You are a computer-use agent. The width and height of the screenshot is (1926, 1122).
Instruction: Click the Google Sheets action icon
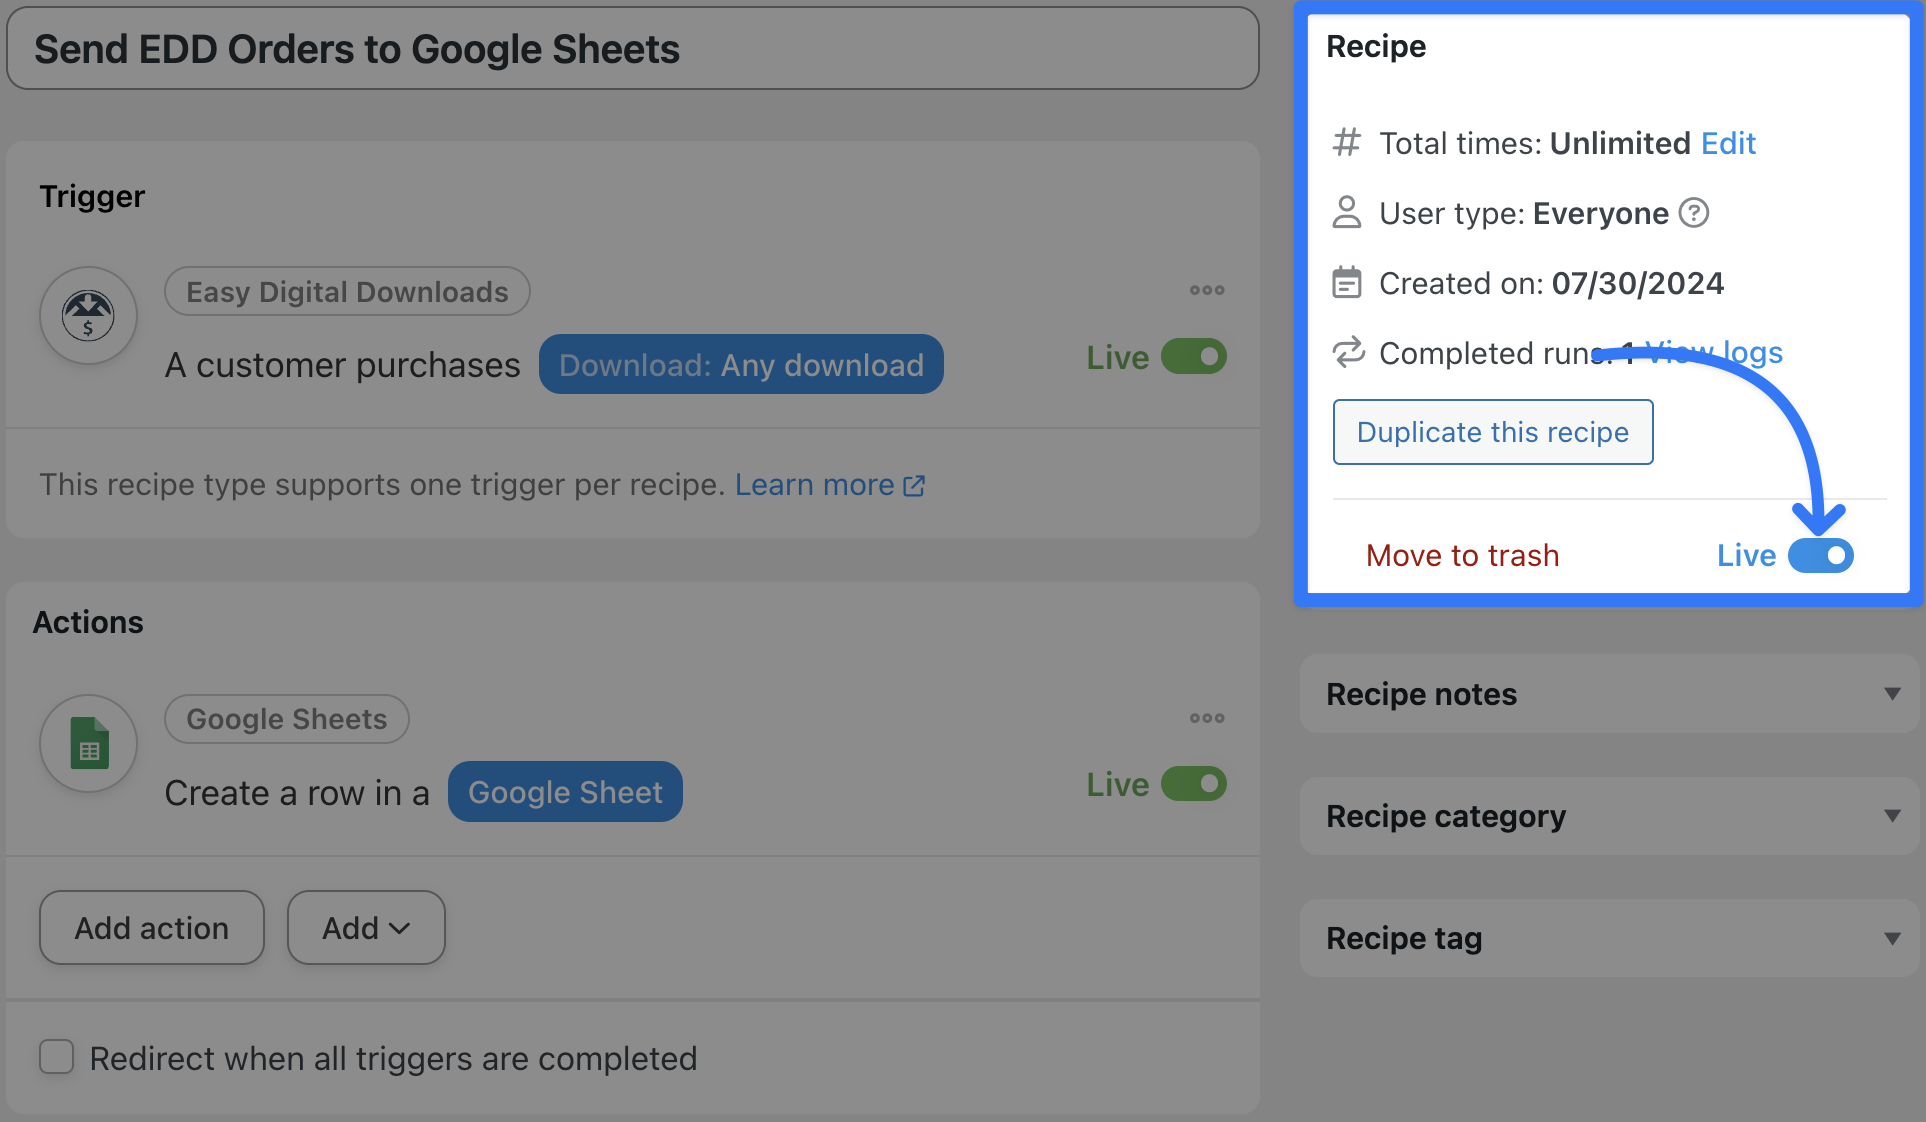(x=88, y=744)
